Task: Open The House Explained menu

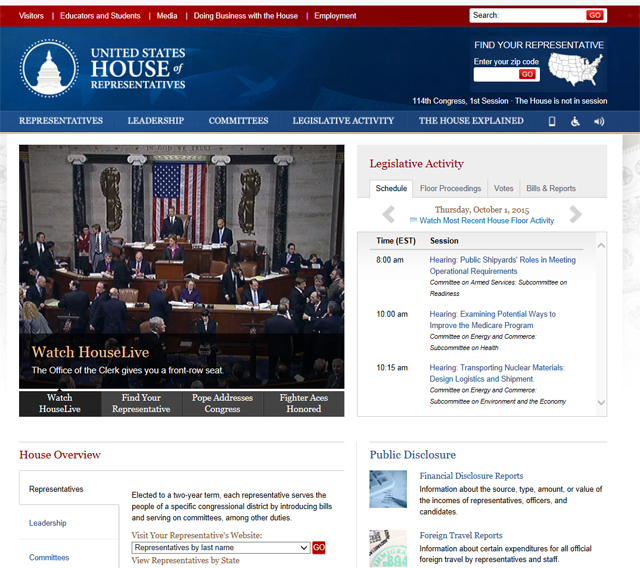Action: pos(471,121)
